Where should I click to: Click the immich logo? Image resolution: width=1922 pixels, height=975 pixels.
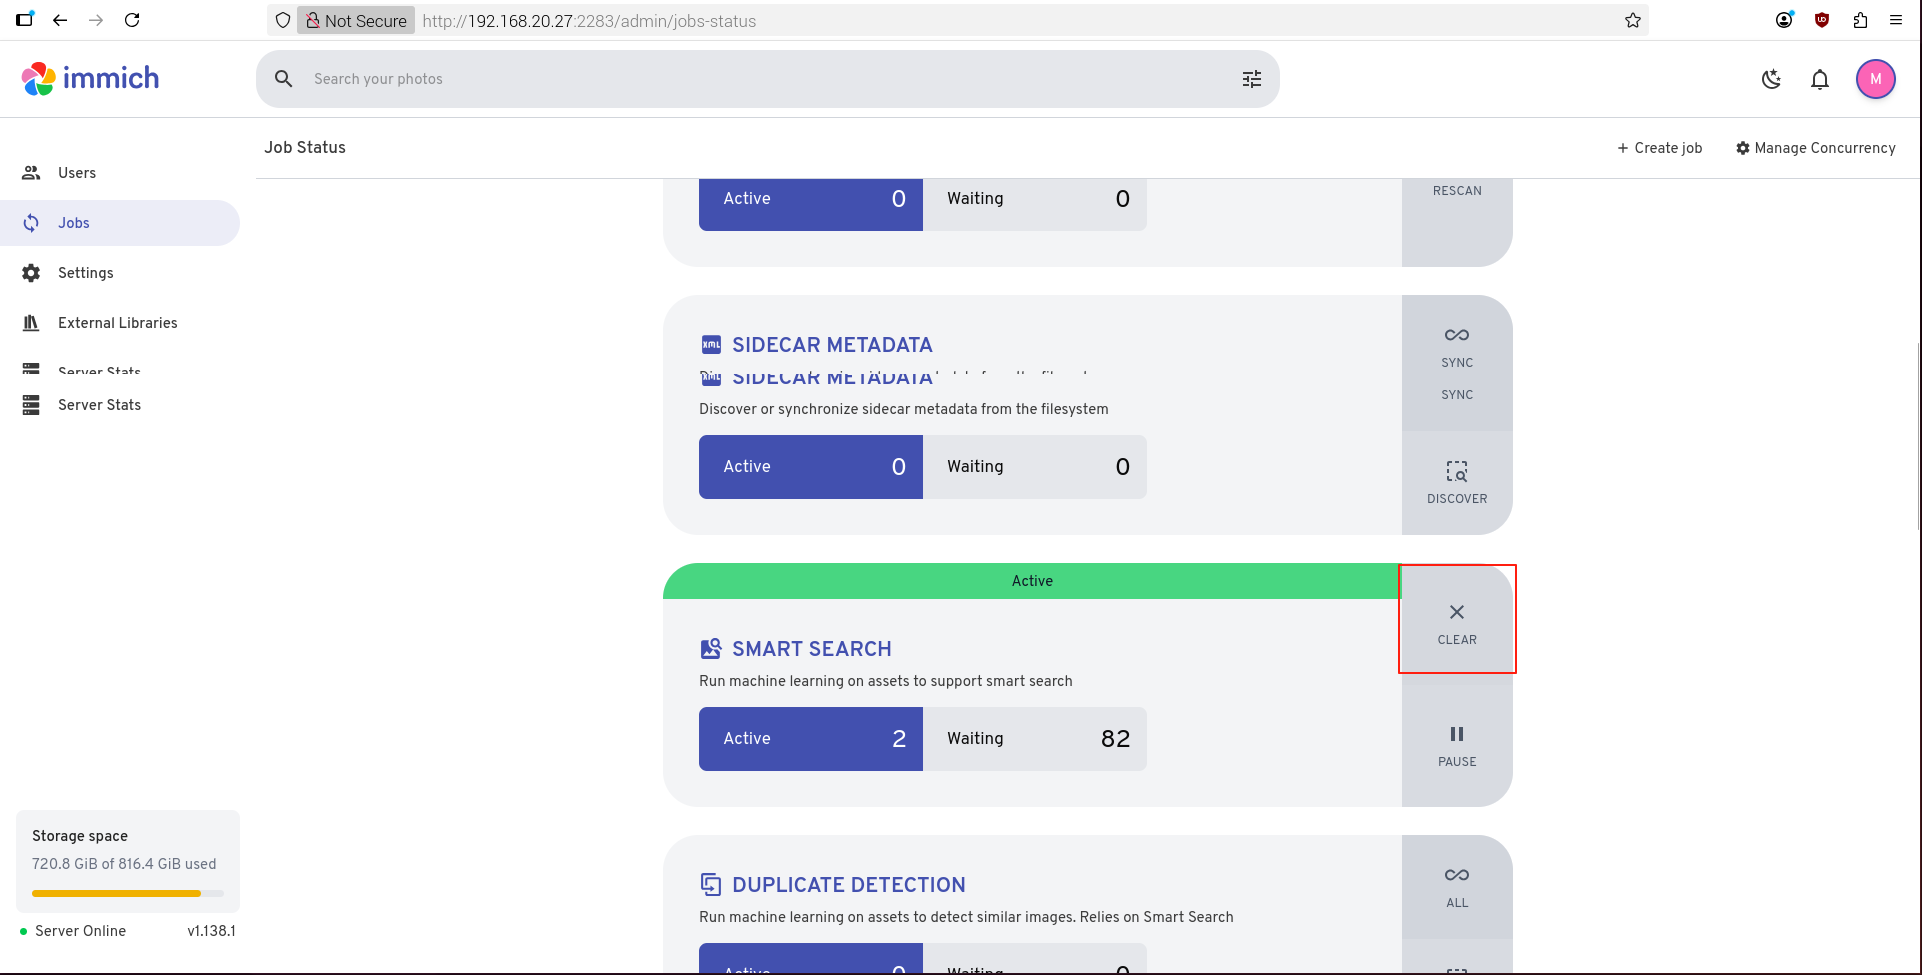coord(91,78)
